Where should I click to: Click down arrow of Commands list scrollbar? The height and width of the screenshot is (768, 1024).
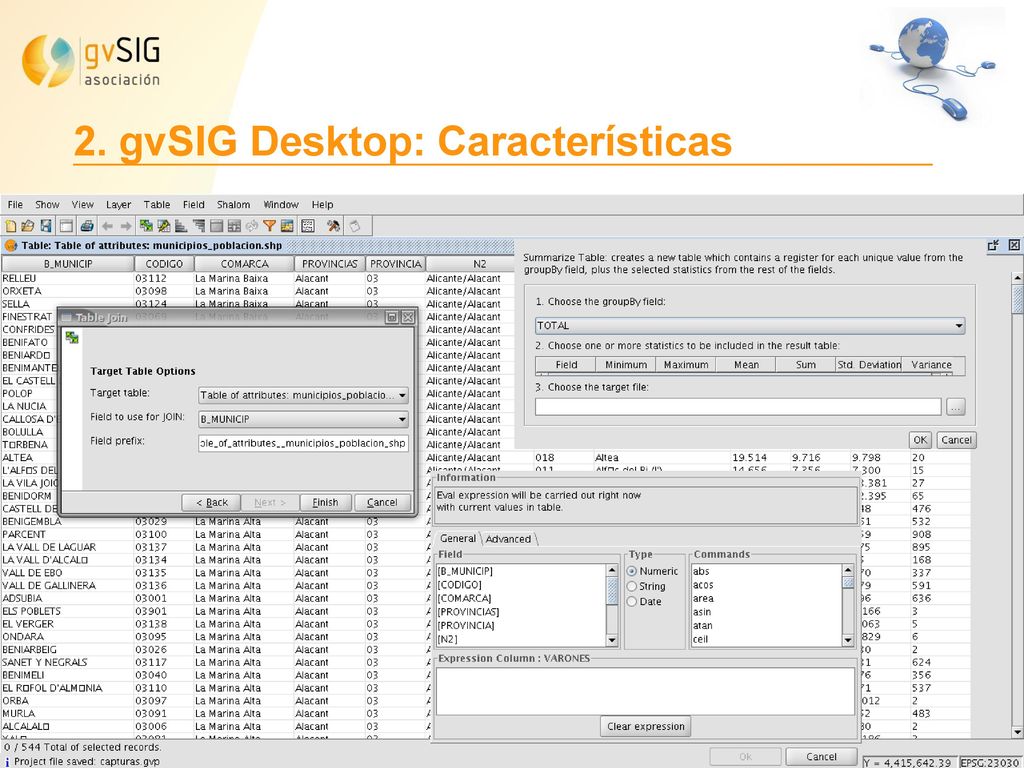coord(848,641)
